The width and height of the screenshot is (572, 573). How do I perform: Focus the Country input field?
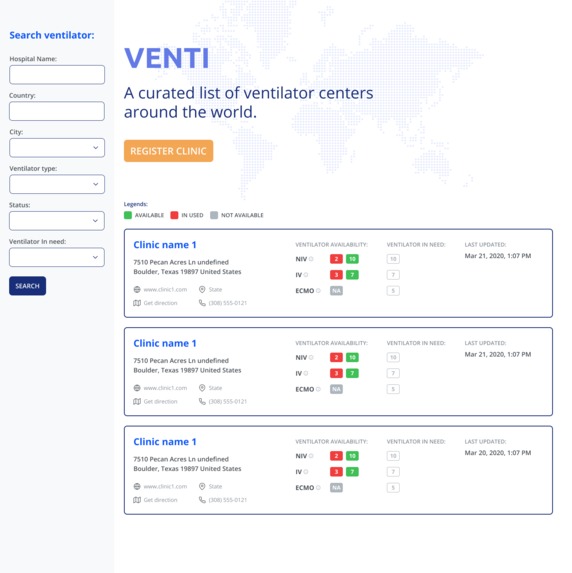57,111
